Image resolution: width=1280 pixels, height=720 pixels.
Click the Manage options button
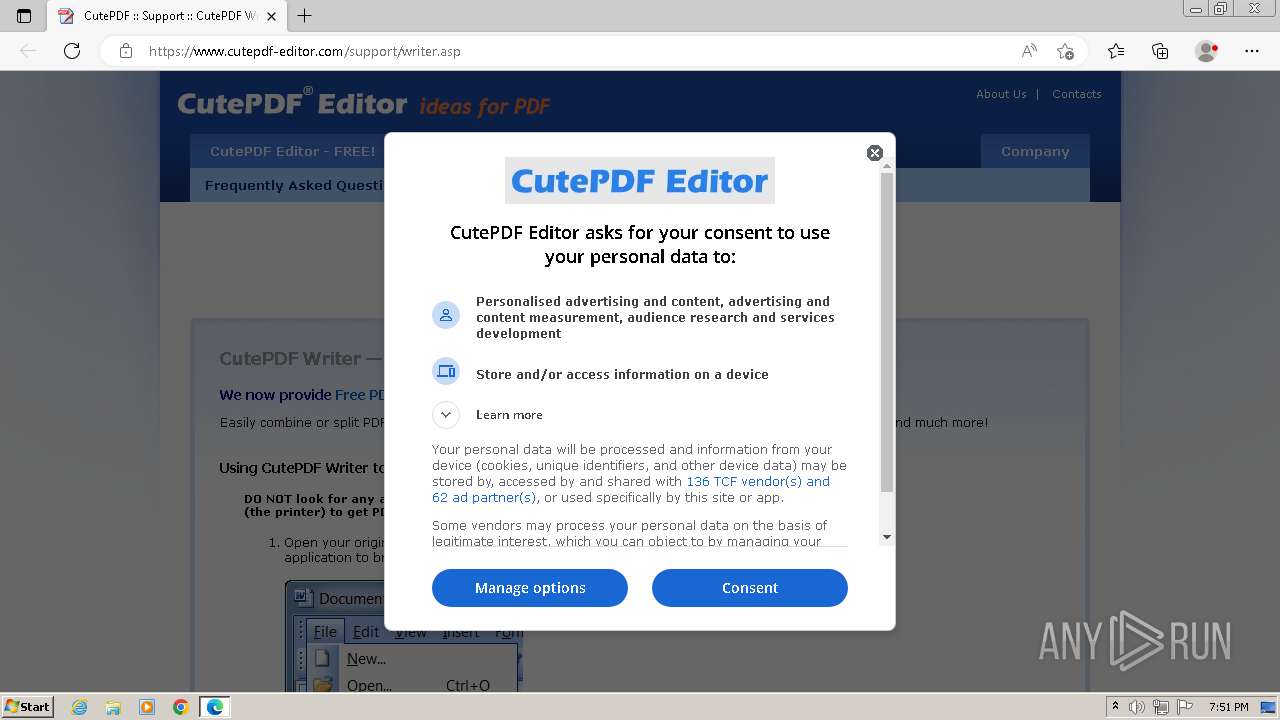[530, 588]
